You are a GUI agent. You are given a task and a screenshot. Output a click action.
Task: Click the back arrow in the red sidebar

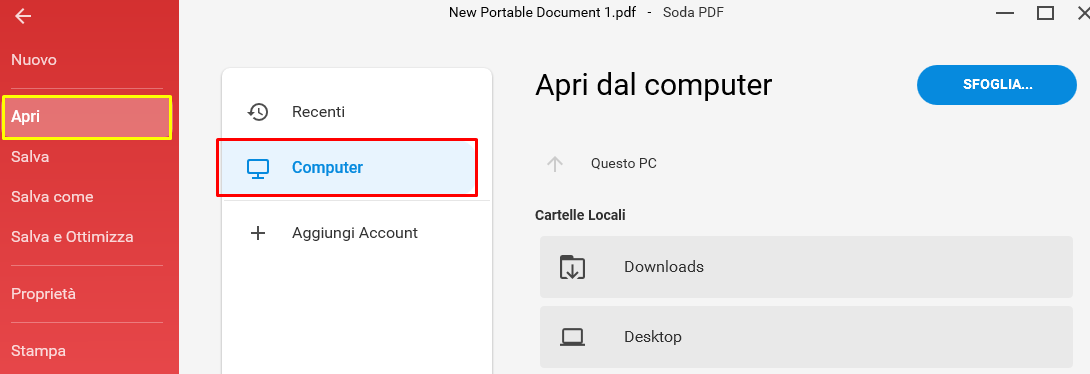23,16
